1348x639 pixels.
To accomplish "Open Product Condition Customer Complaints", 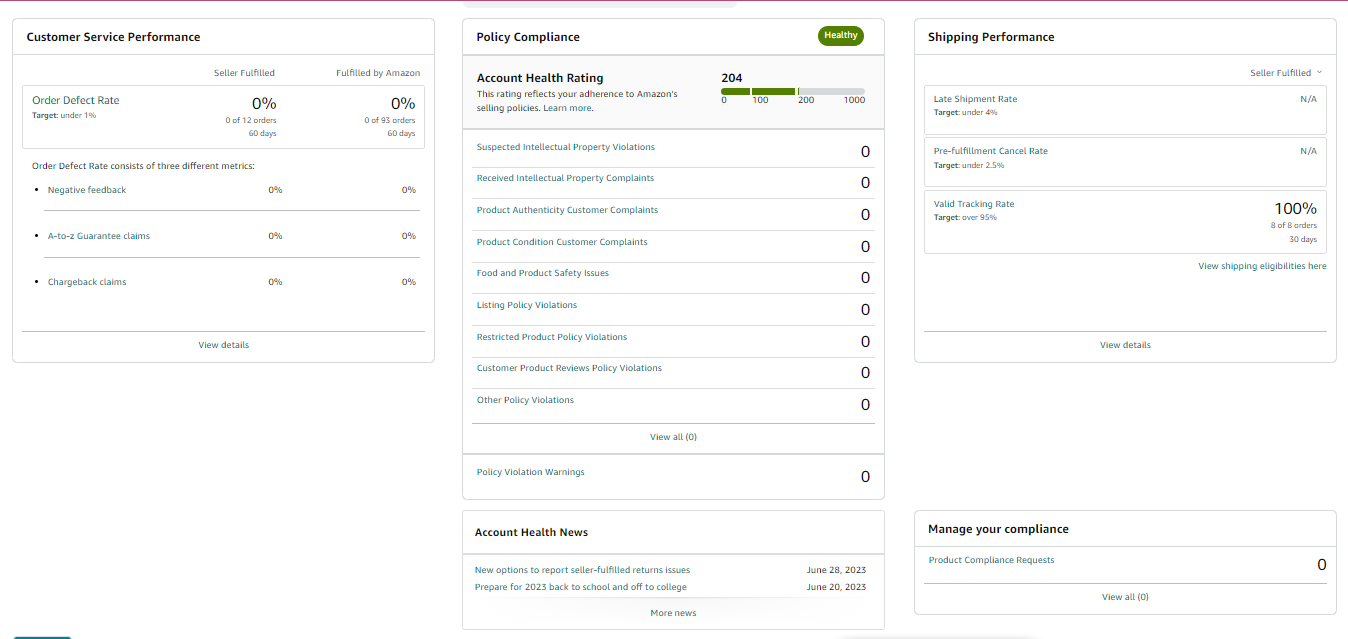I will click(x=562, y=242).
